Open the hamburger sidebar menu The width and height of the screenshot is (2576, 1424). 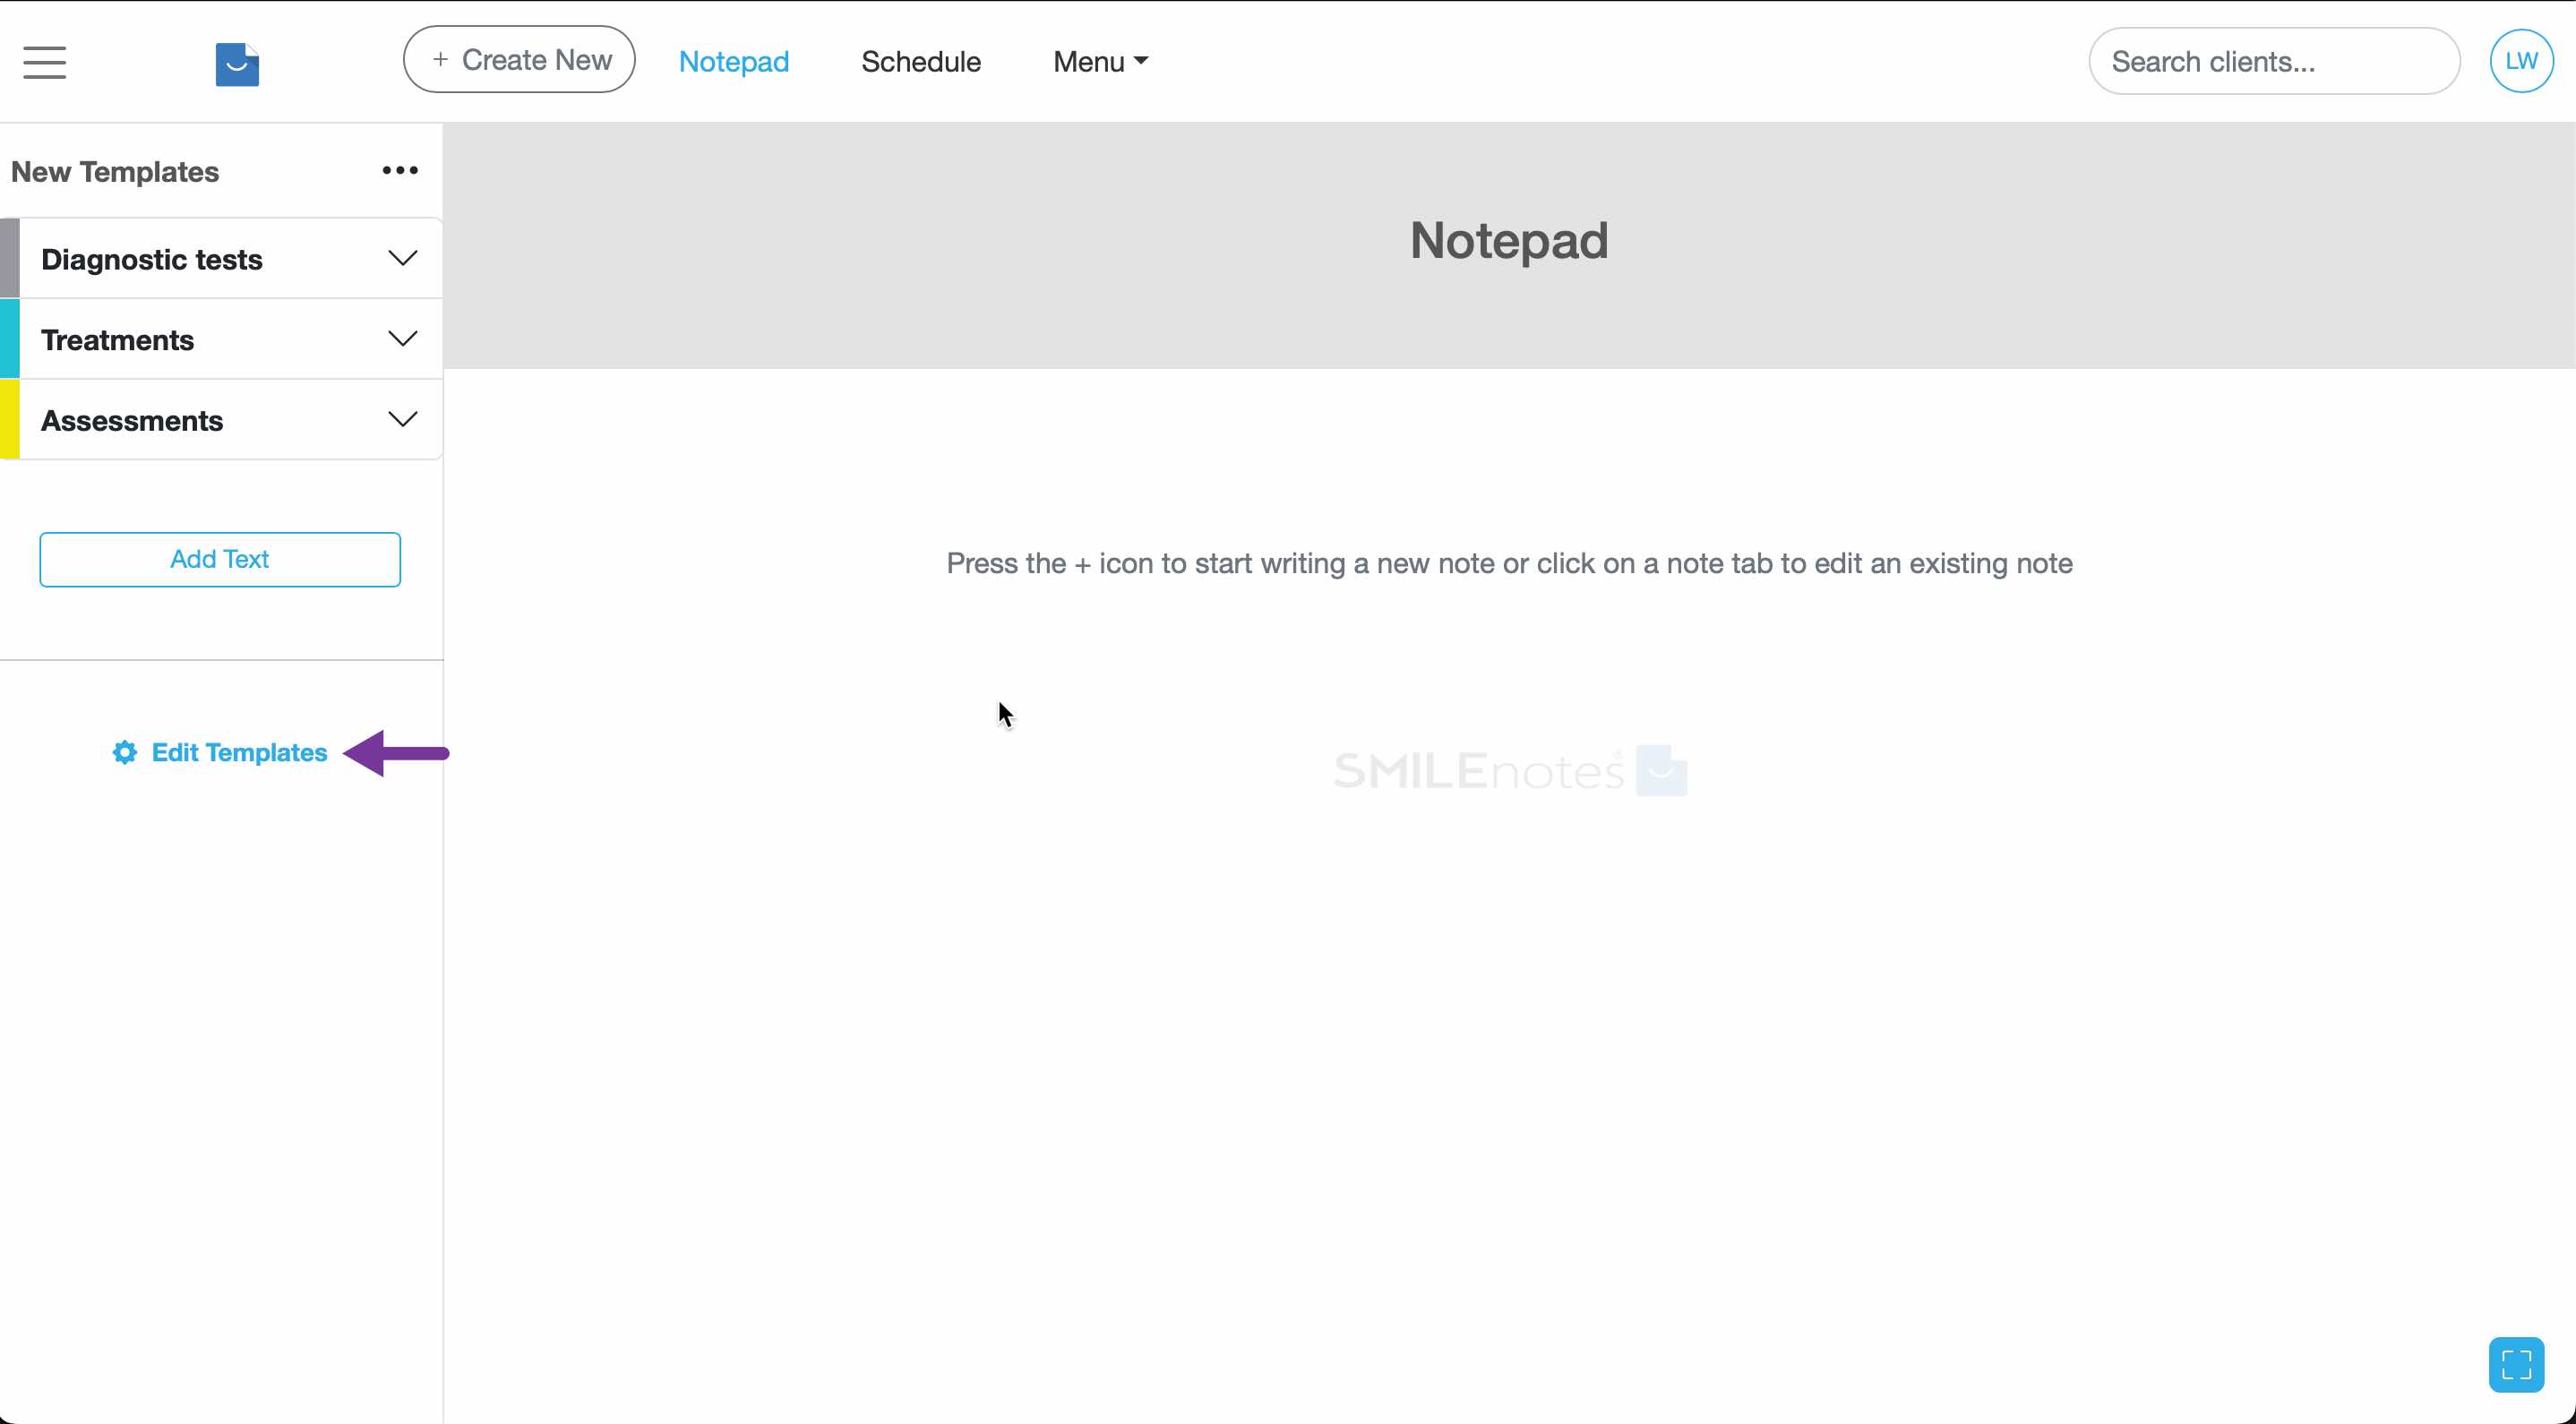(x=44, y=62)
